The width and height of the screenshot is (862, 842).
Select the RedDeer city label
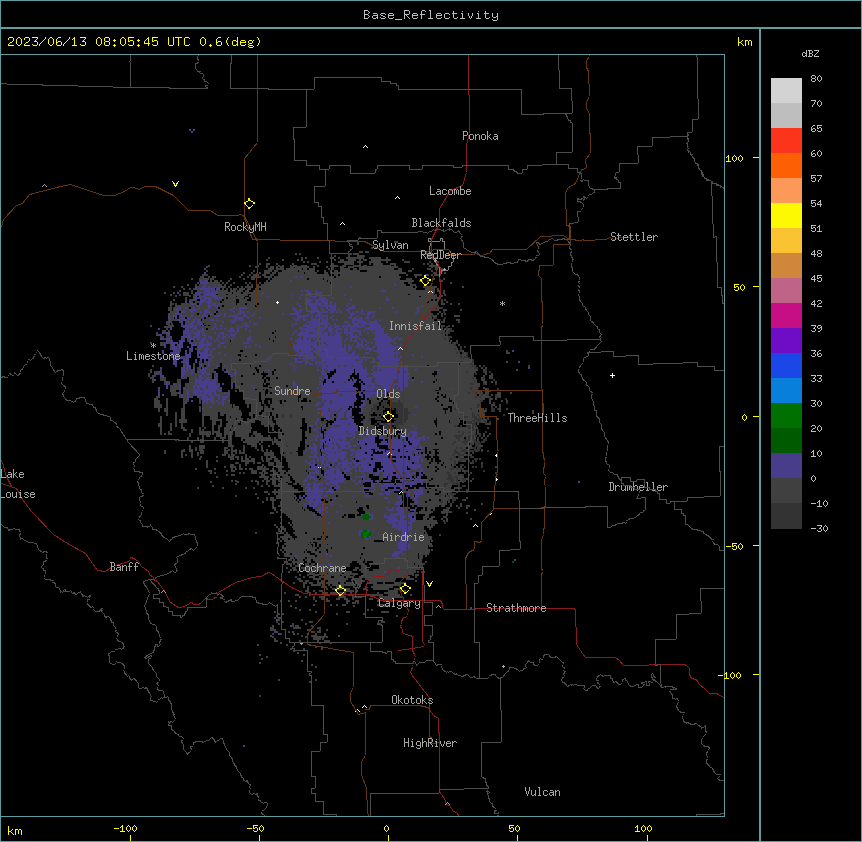coord(440,255)
